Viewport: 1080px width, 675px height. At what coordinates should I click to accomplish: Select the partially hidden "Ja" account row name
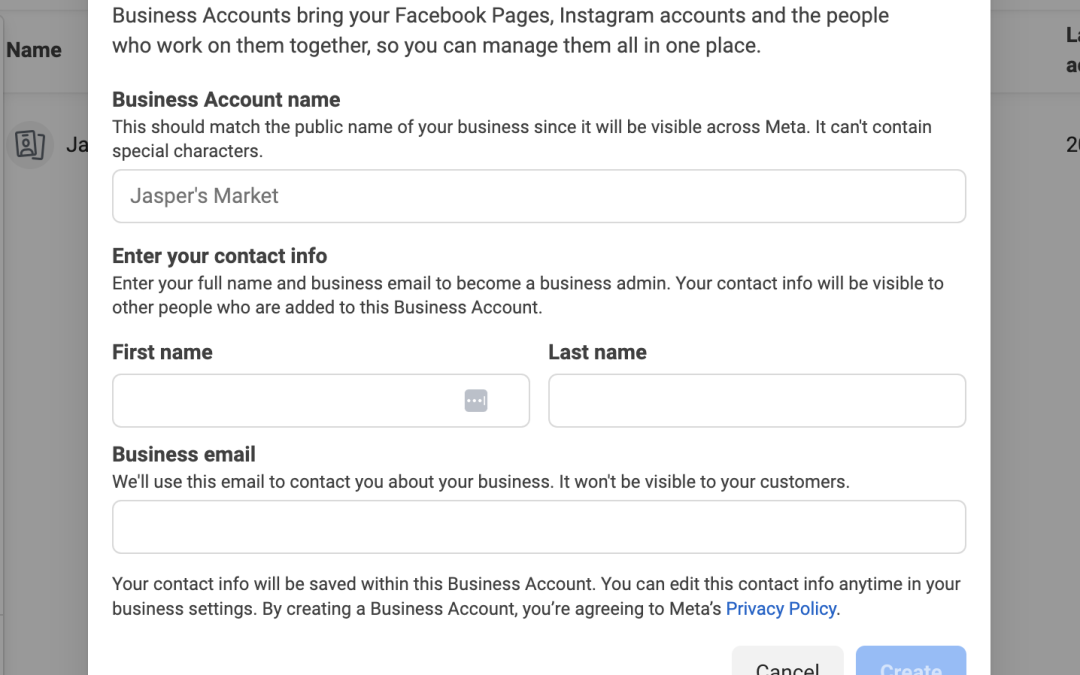76,145
